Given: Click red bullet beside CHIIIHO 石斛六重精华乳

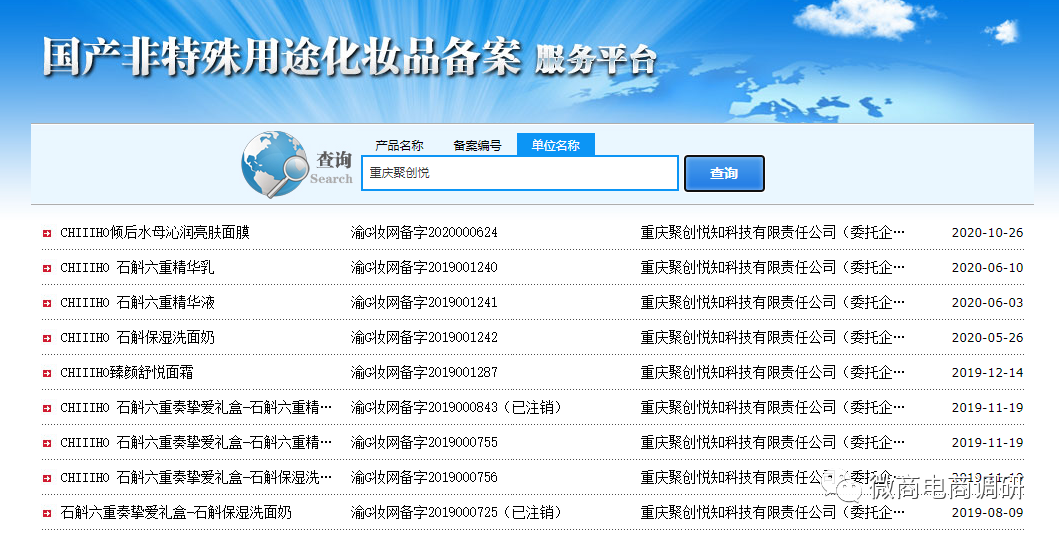Looking at the screenshot, I should [x=47, y=268].
